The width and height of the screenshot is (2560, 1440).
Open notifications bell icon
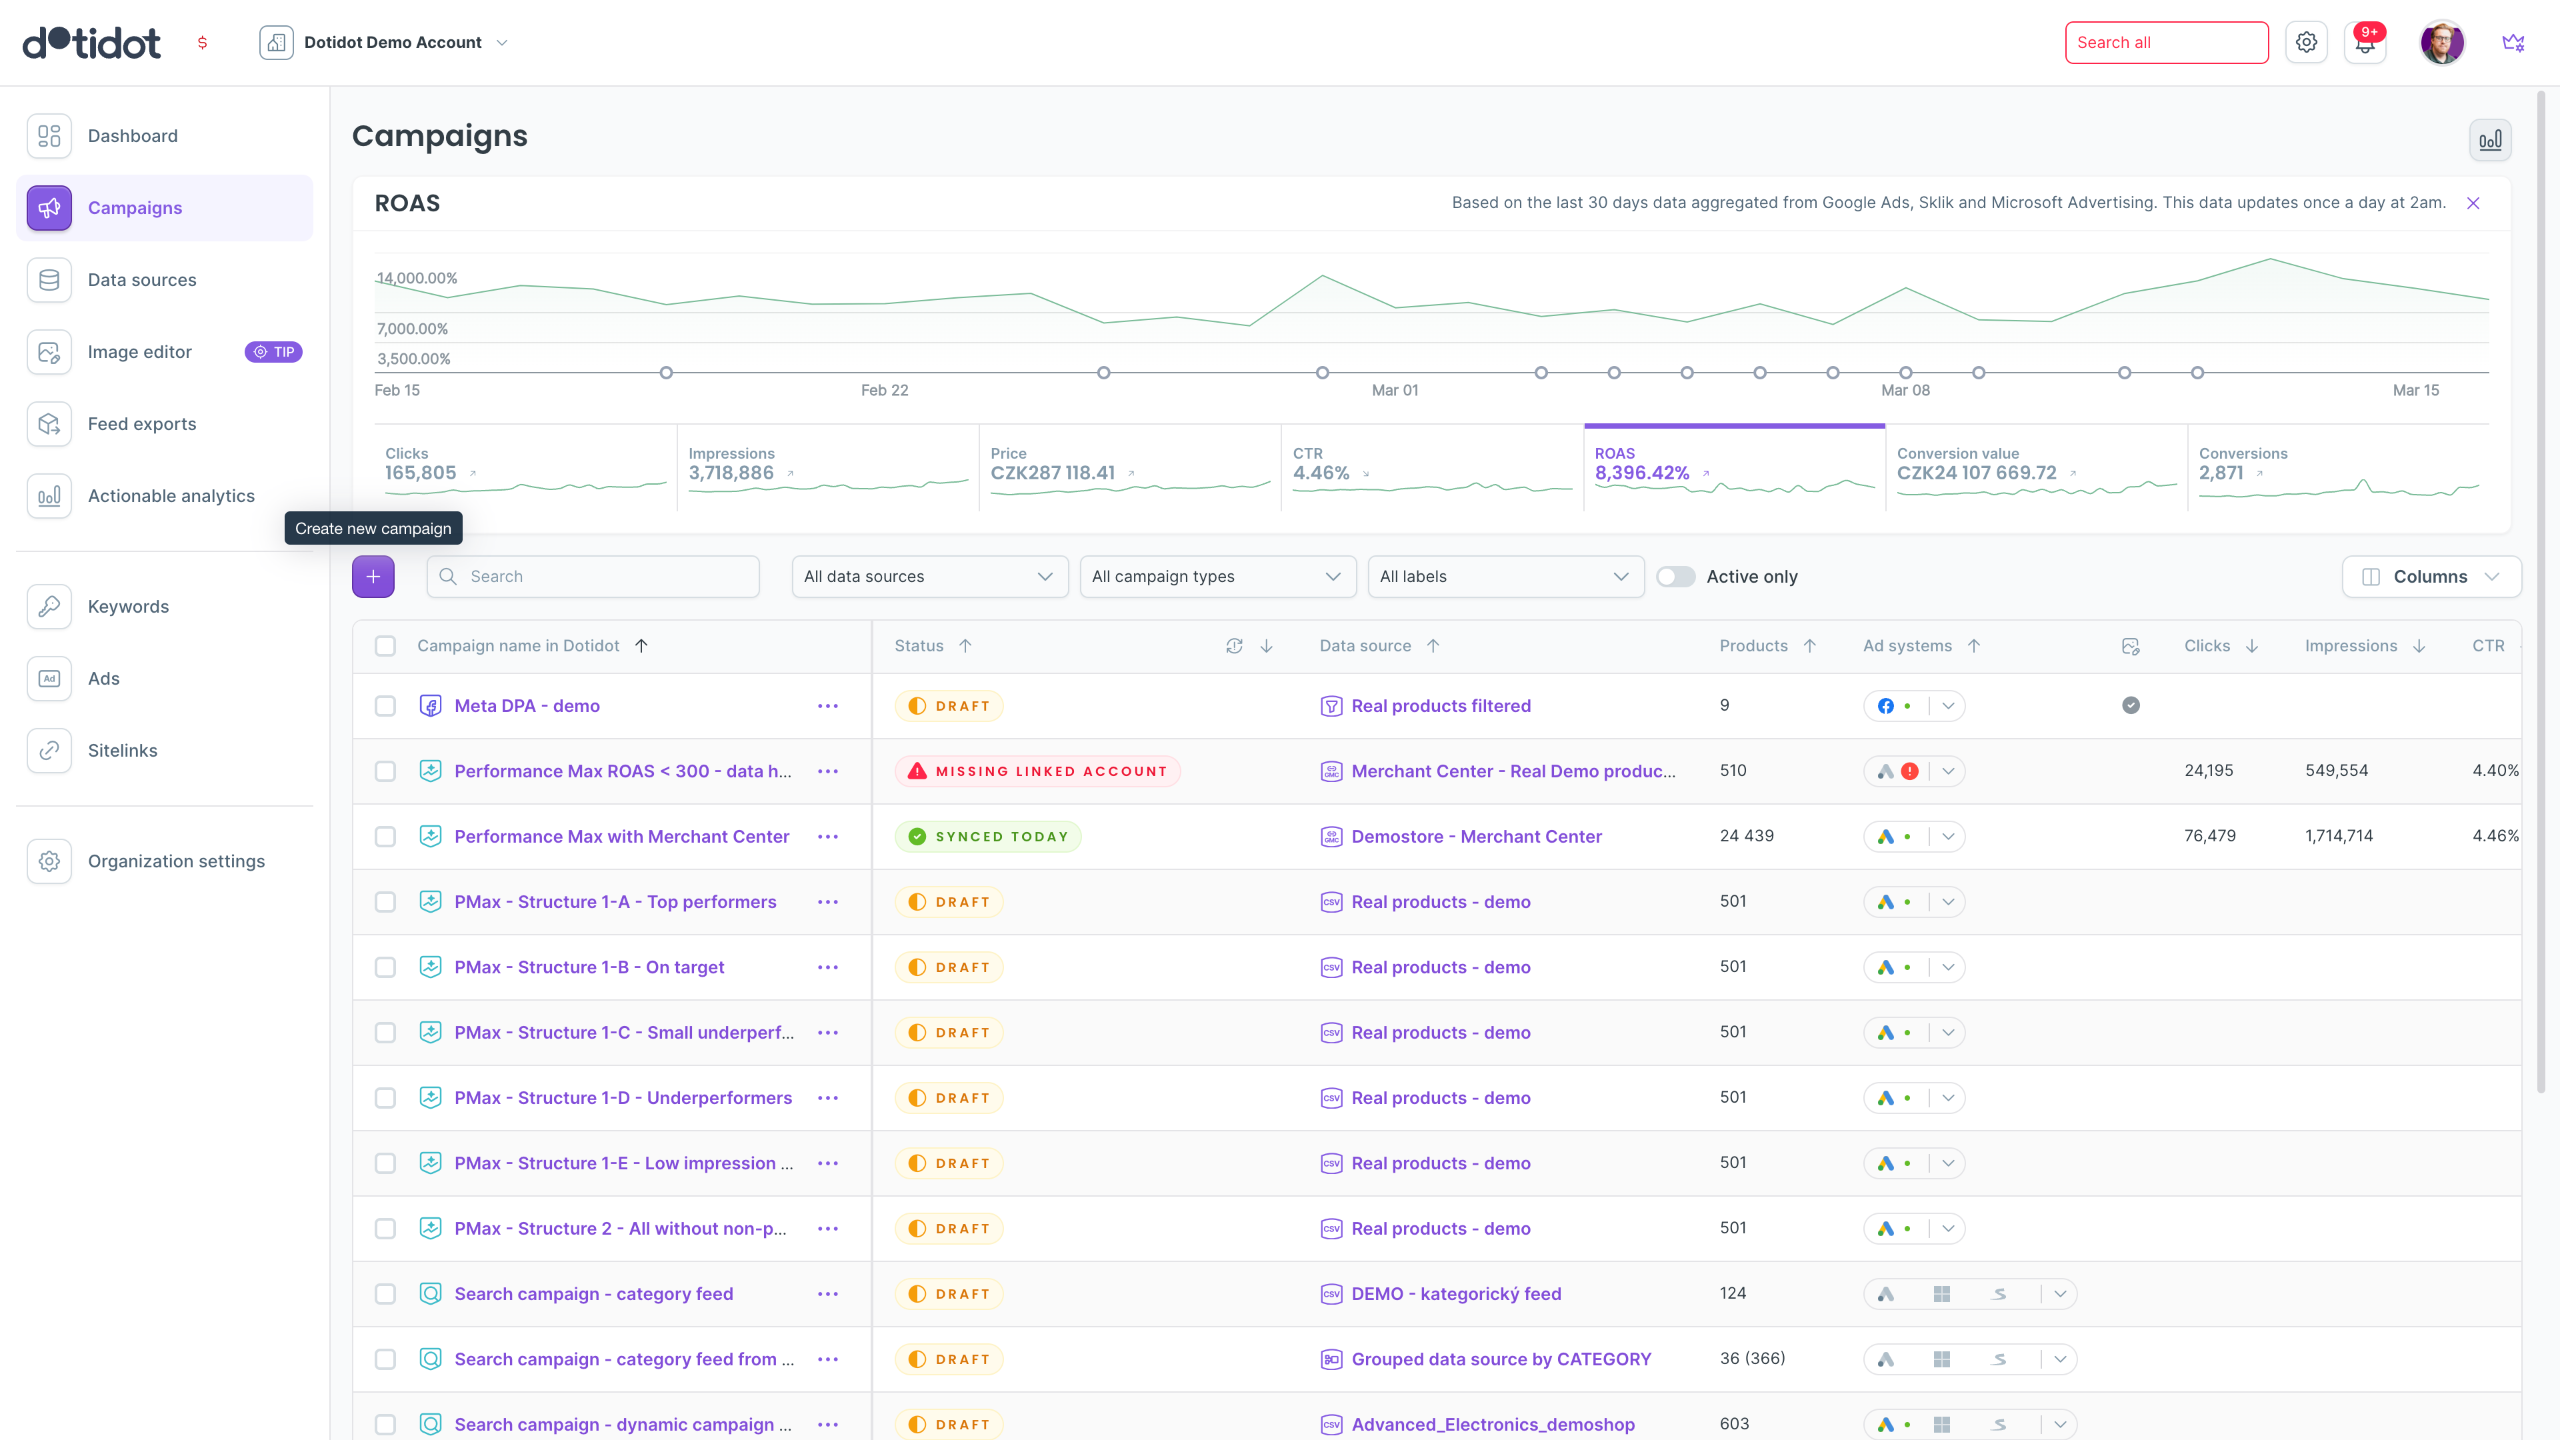(2365, 43)
